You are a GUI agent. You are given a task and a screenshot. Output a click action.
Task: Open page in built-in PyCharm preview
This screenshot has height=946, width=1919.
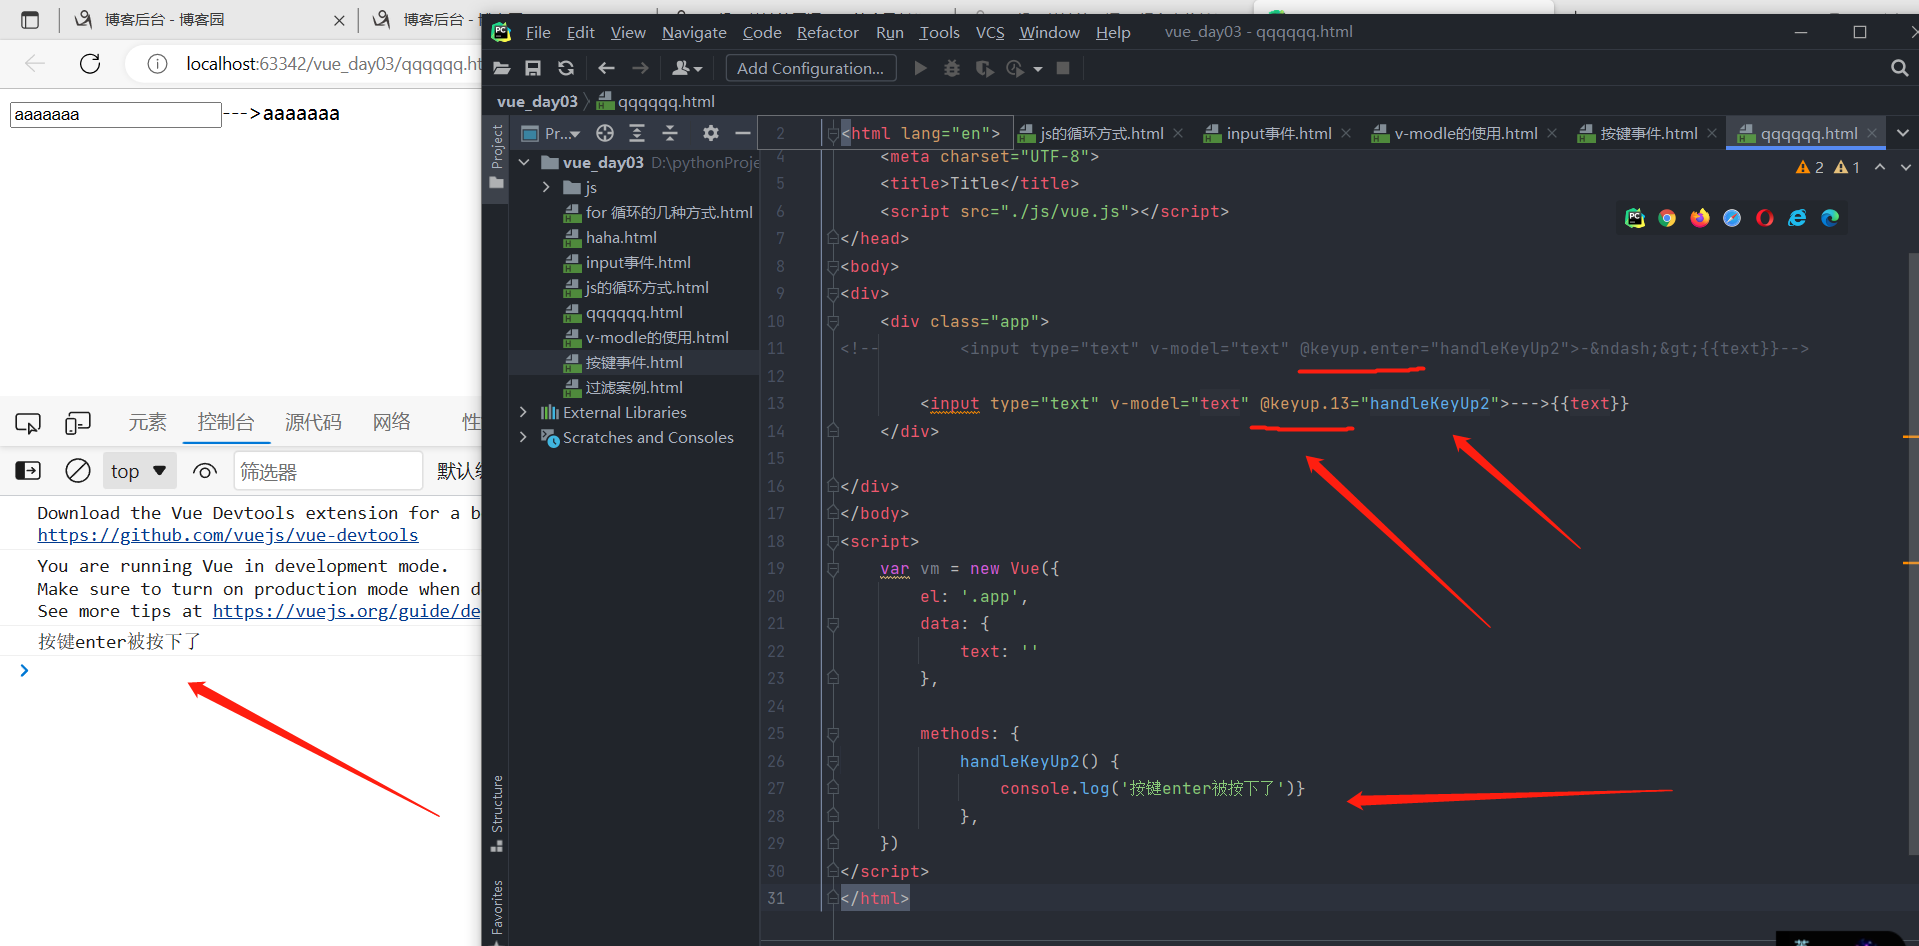(1635, 218)
